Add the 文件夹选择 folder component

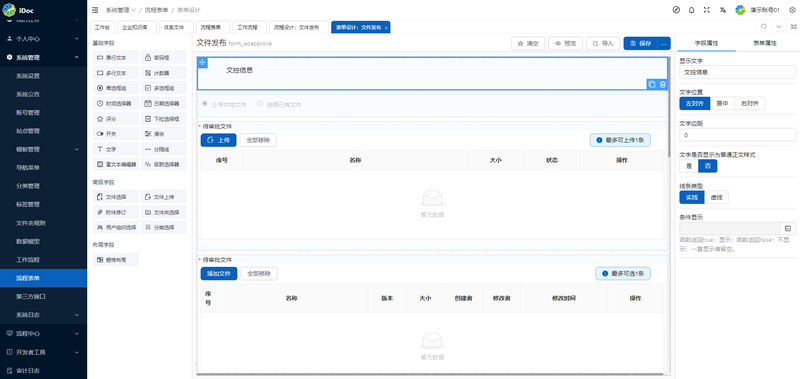click(163, 212)
